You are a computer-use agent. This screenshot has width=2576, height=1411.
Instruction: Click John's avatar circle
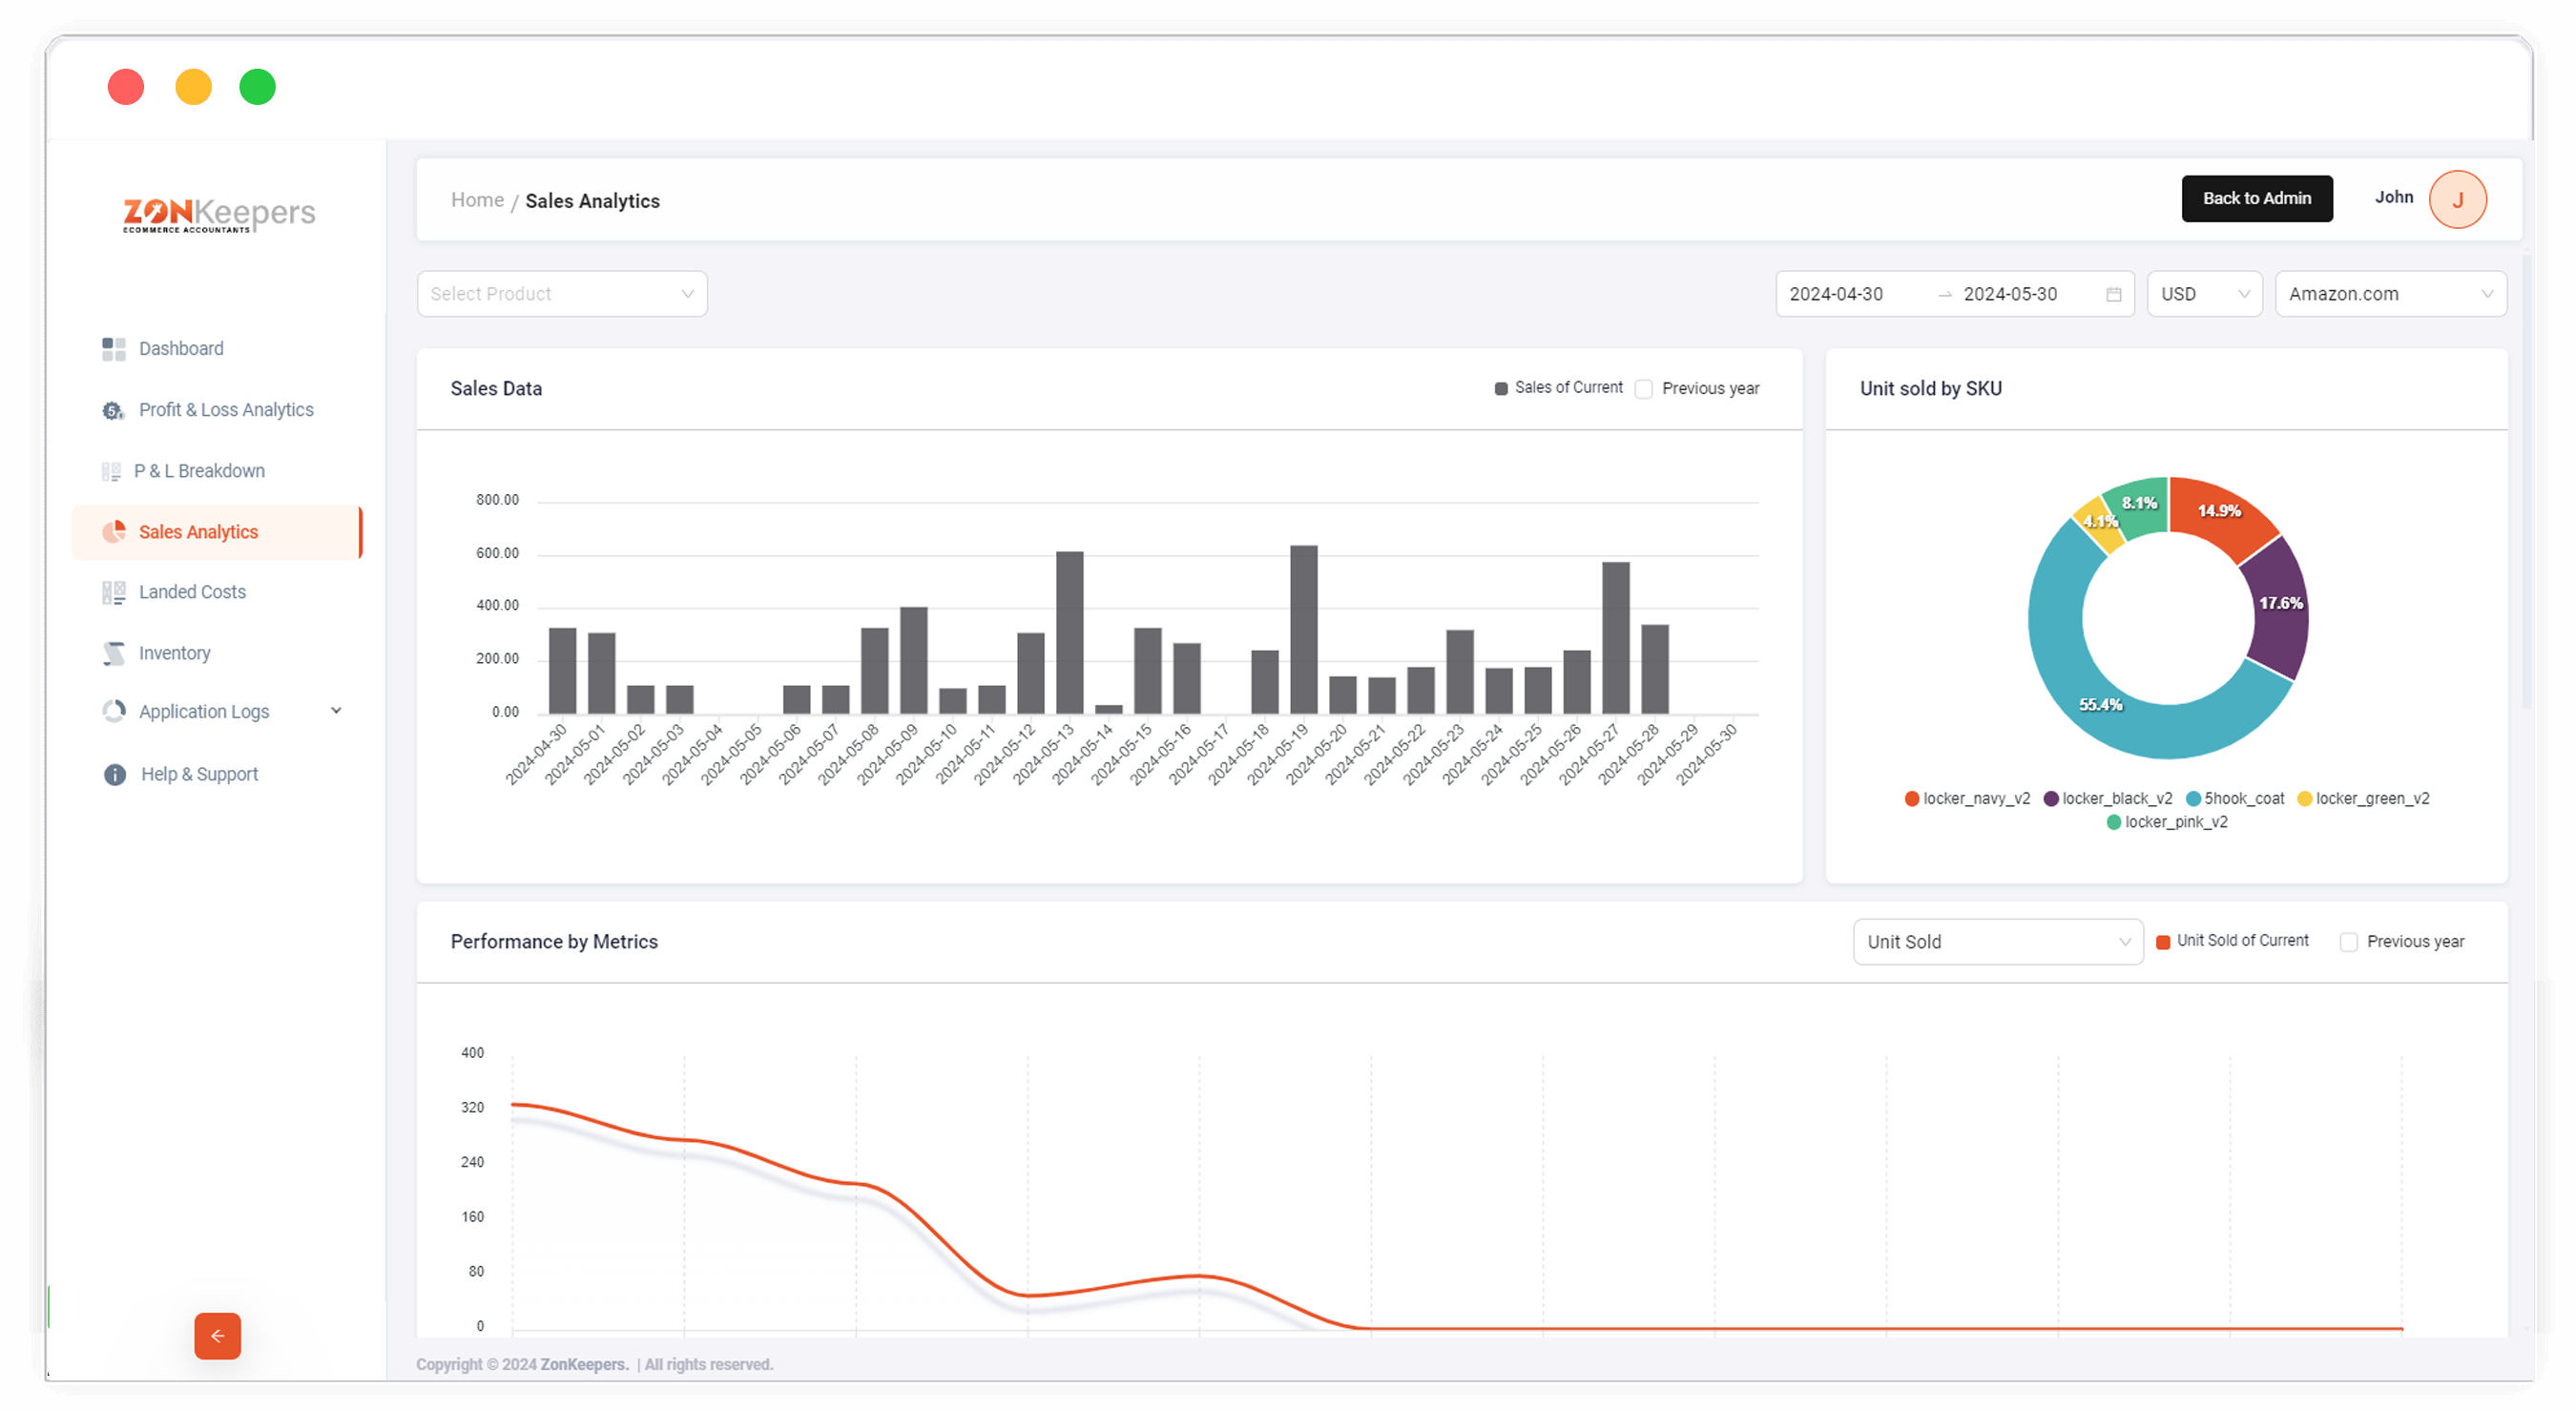pyautogui.click(x=2457, y=199)
